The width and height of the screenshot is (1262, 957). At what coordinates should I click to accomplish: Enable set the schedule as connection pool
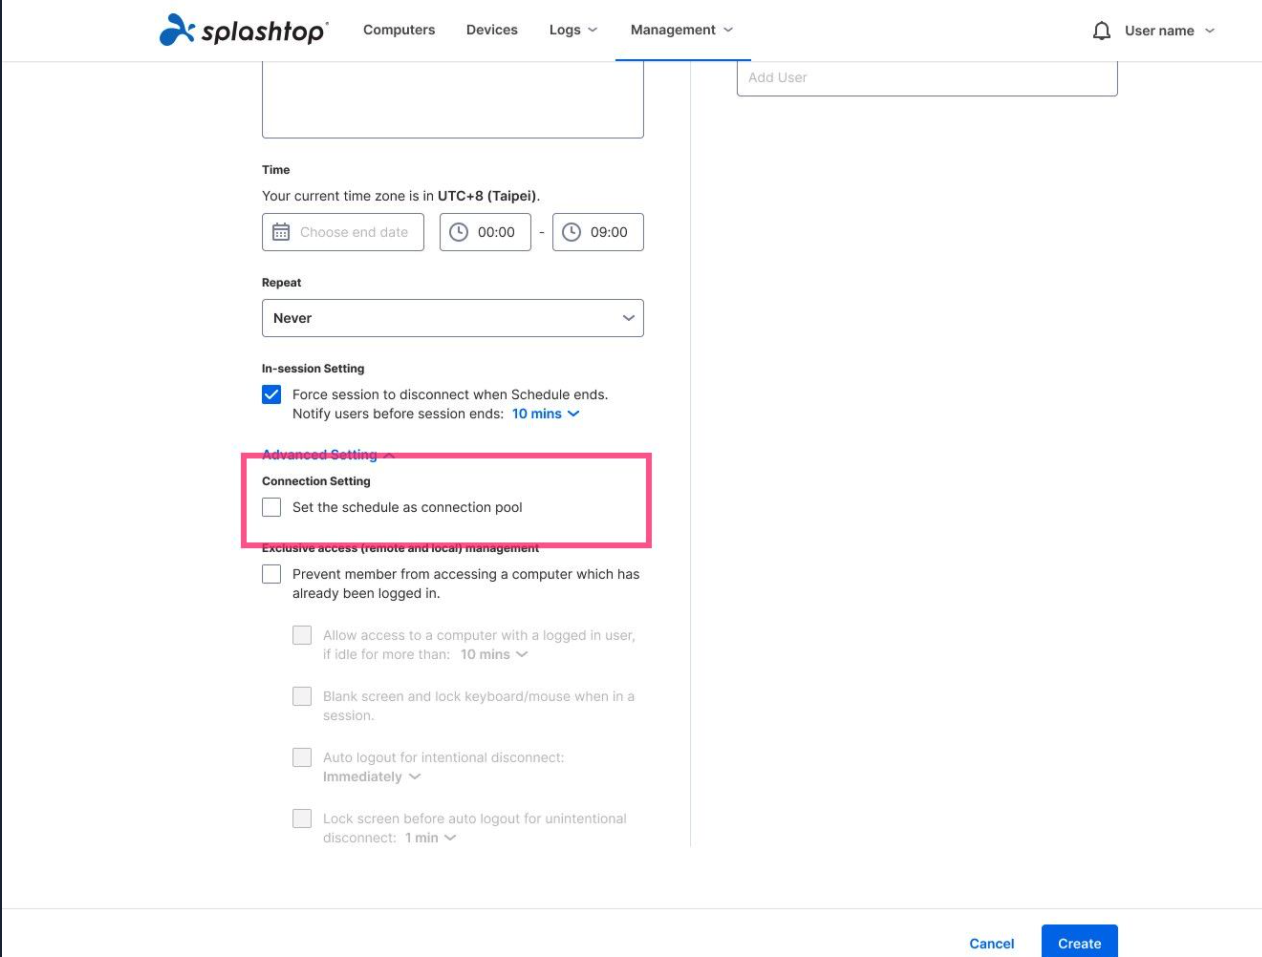(x=271, y=508)
